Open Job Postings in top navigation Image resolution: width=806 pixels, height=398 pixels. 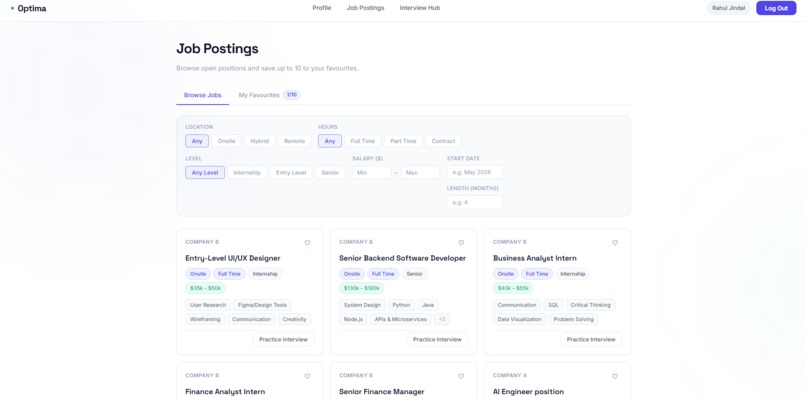(x=365, y=8)
